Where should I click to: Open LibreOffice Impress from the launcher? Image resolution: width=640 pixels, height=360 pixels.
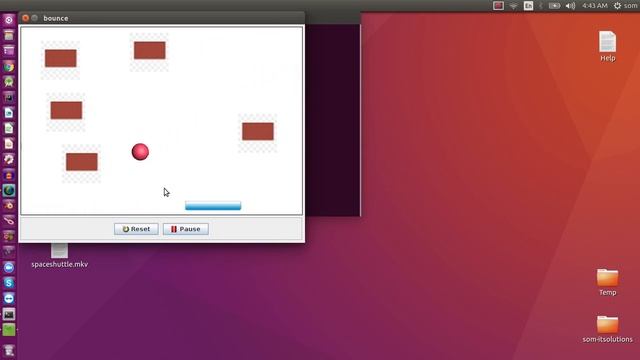(x=9, y=144)
